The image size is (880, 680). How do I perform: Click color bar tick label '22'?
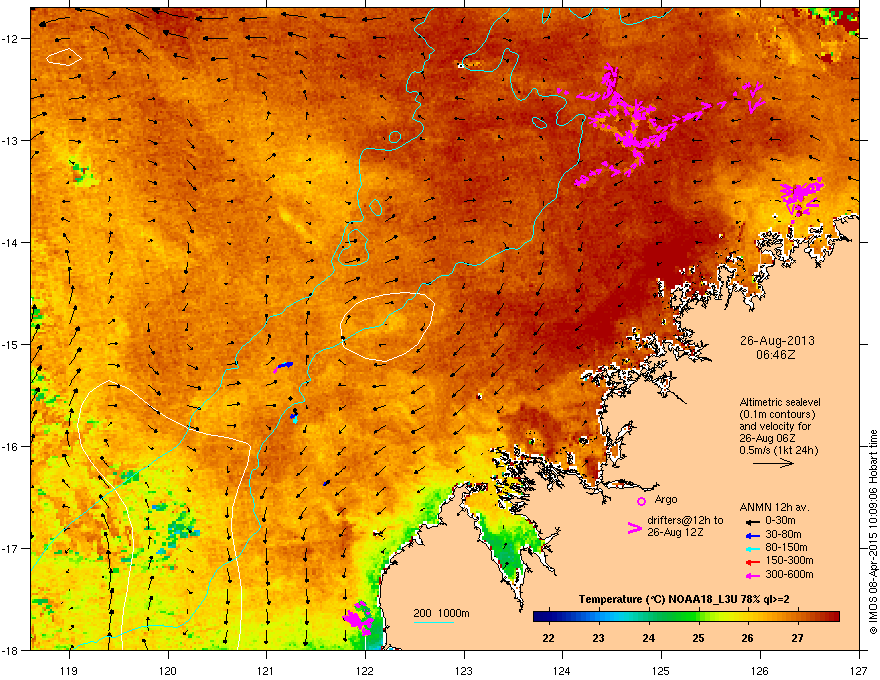pos(548,638)
